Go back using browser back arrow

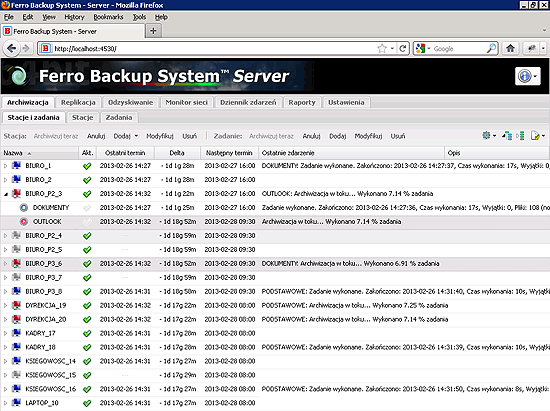pyautogui.click(x=11, y=48)
